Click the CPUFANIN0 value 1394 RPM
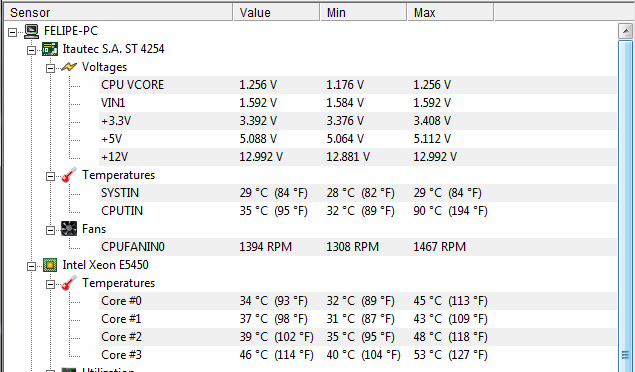The height and width of the screenshot is (372, 635). [x=265, y=247]
